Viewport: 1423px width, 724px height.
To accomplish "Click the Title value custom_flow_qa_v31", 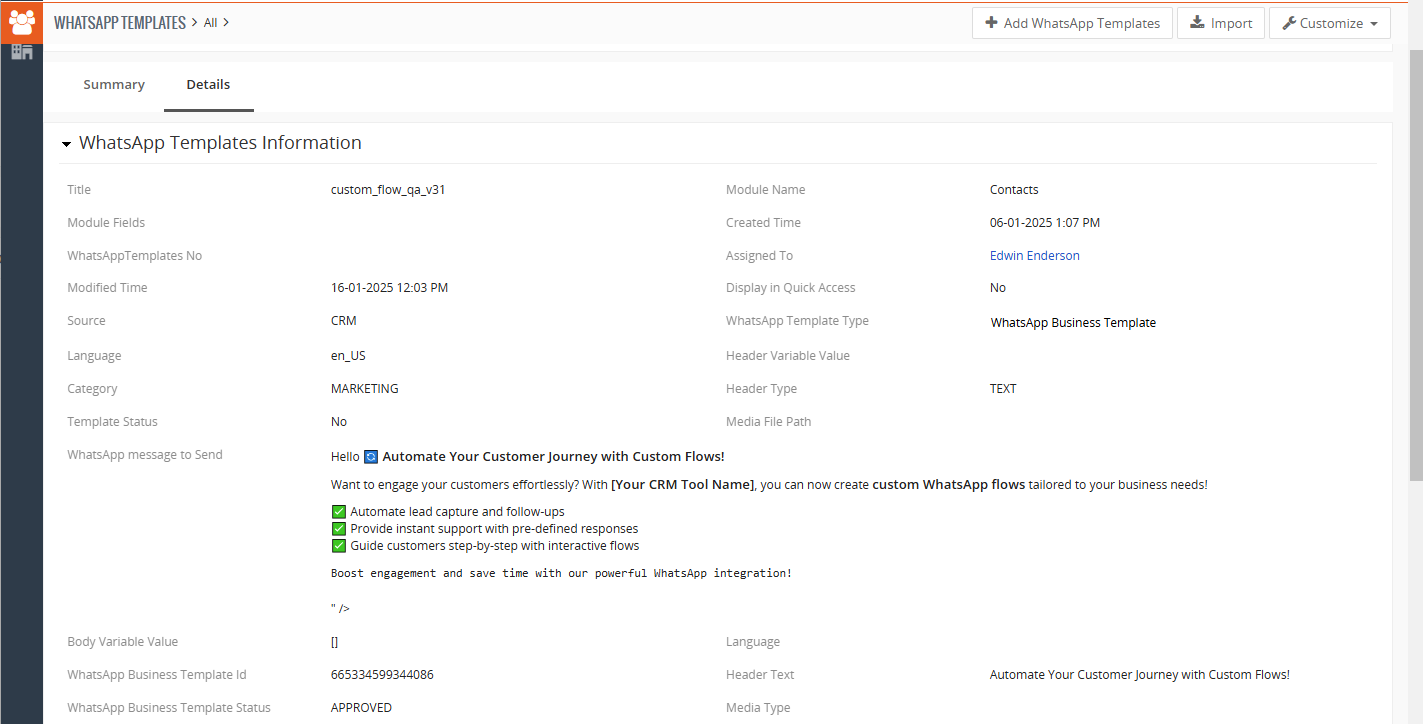I will 388,190.
